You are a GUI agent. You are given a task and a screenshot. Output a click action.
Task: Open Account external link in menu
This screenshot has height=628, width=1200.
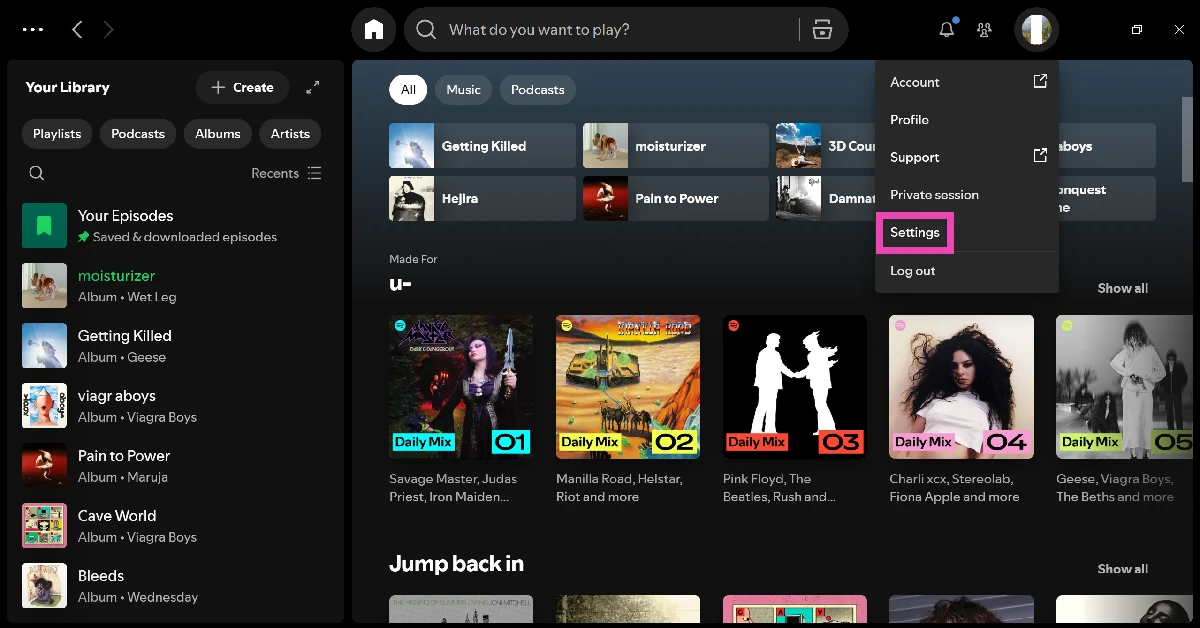pos(966,82)
